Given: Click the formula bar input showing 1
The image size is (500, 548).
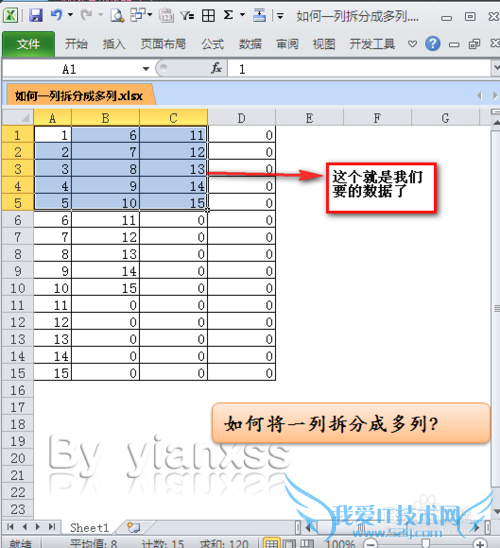Looking at the screenshot, I should coord(359,68).
